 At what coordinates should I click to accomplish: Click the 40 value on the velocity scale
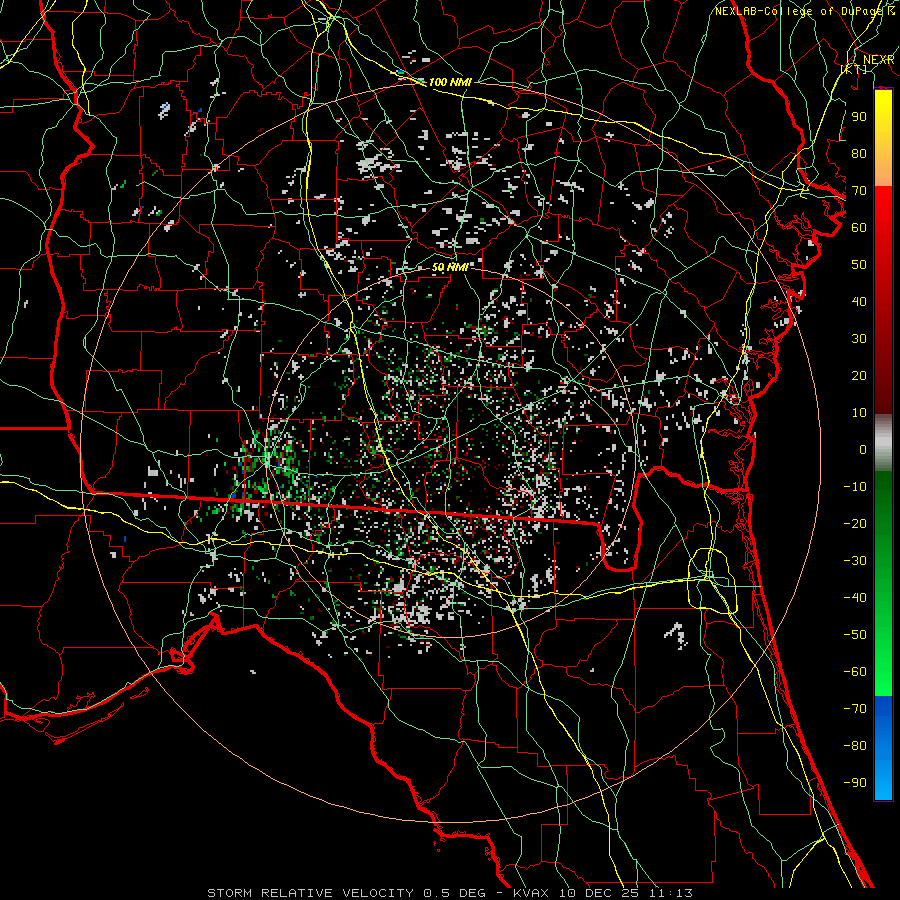(859, 301)
